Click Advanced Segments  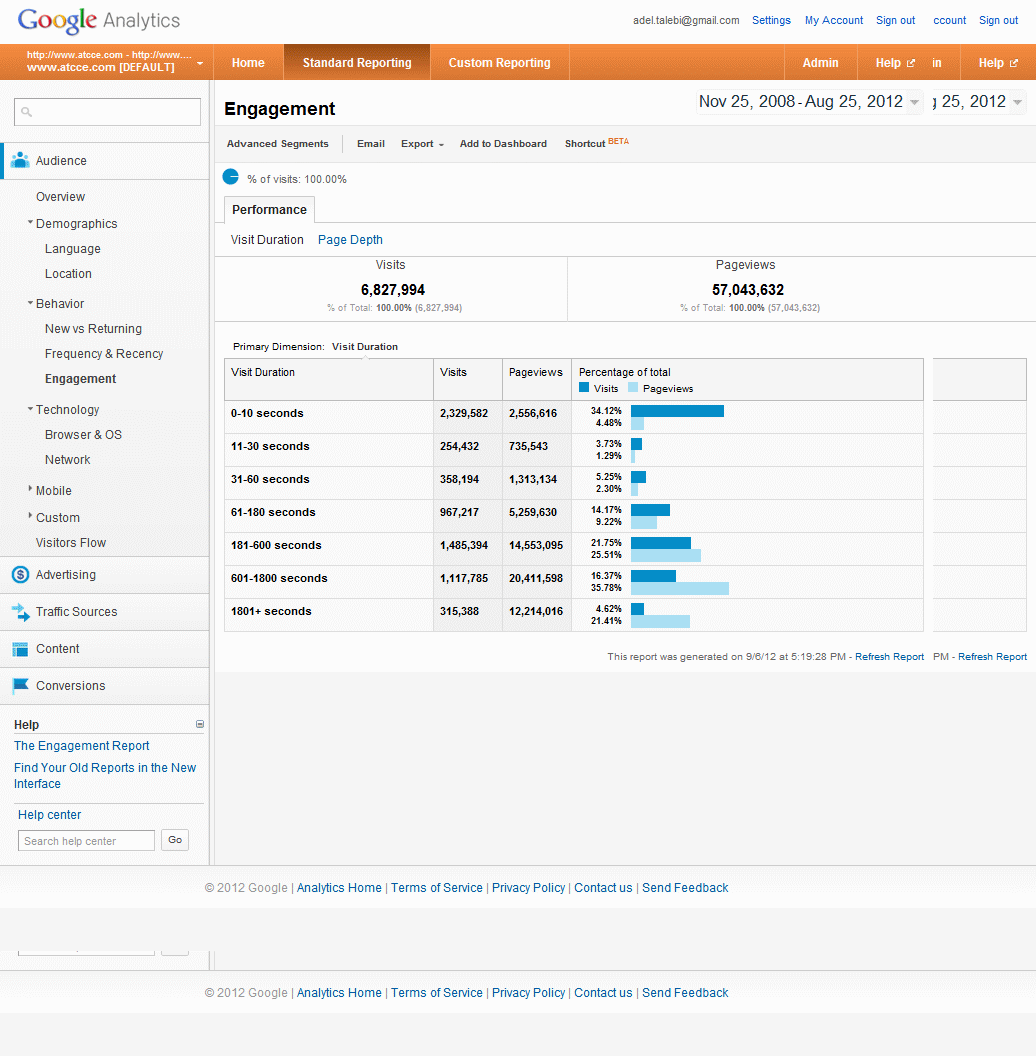pyautogui.click(x=278, y=143)
